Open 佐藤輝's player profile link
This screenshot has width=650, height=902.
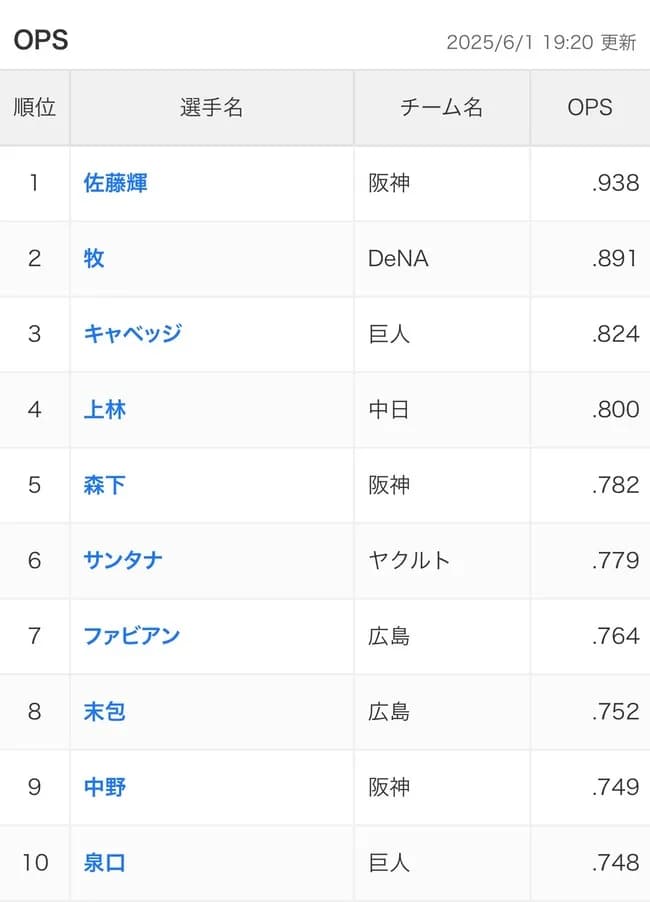coord(116,183)
